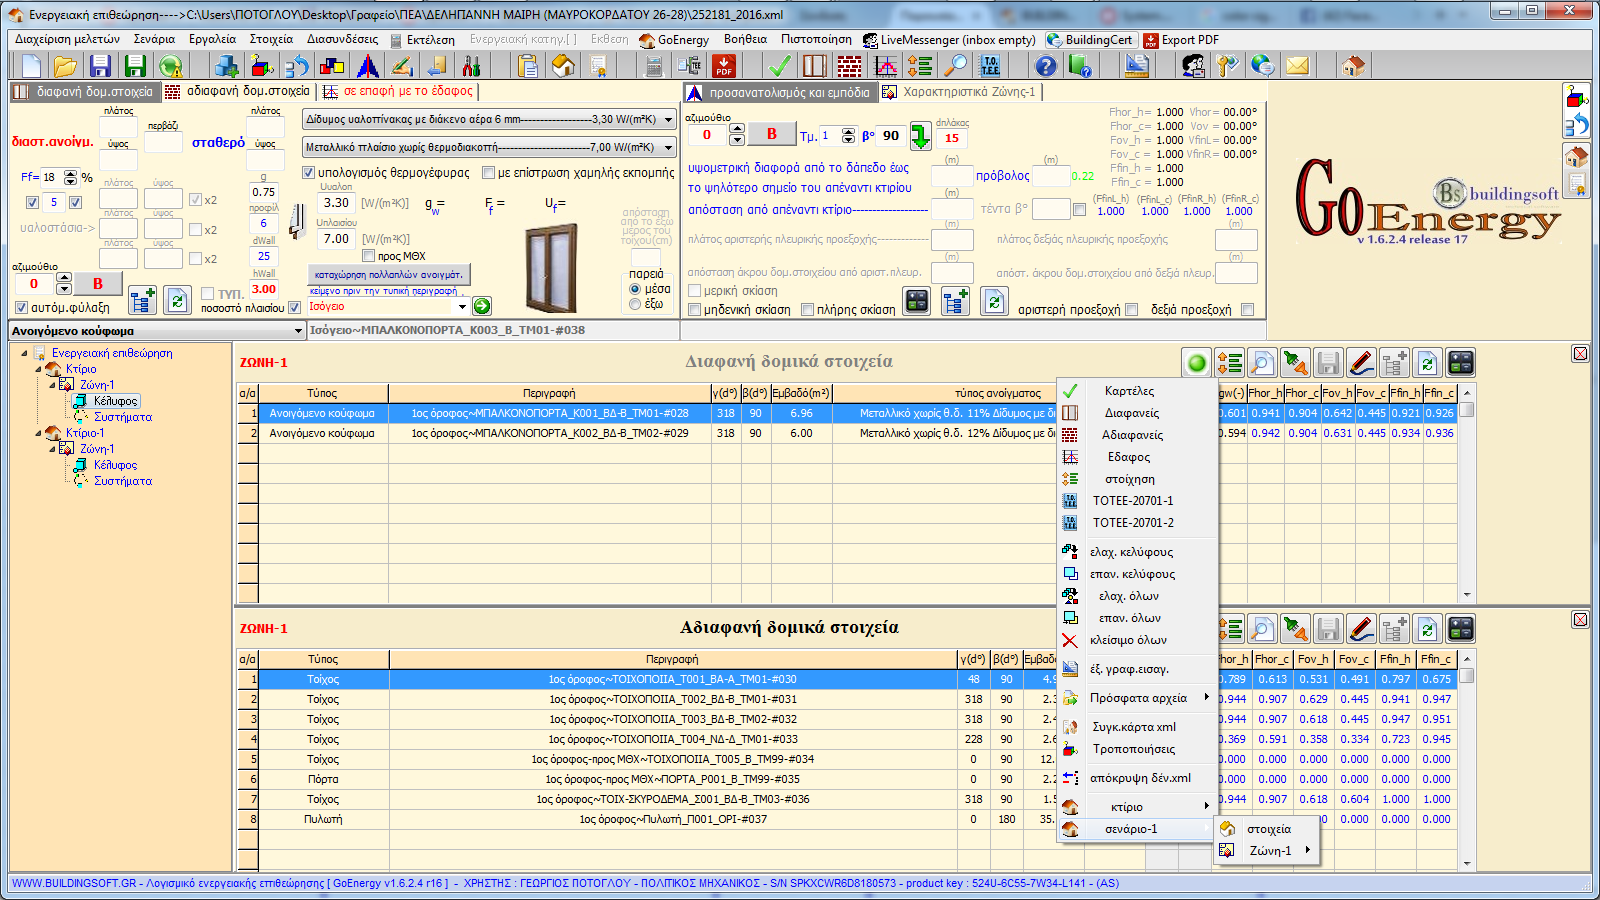Viewport: 1600px width, 900px height.
Task: Click the blue question mark help icon
Action: 1045,66
